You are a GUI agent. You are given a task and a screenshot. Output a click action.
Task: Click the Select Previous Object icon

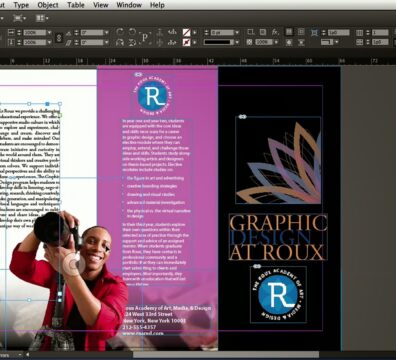pos(172,32)
